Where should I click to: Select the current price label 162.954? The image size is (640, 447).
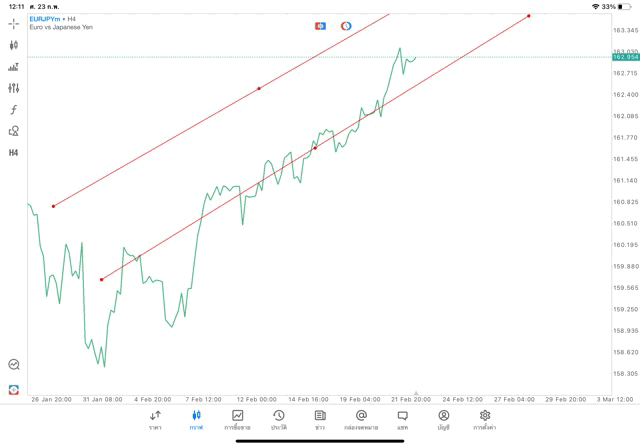pos(625,57)
